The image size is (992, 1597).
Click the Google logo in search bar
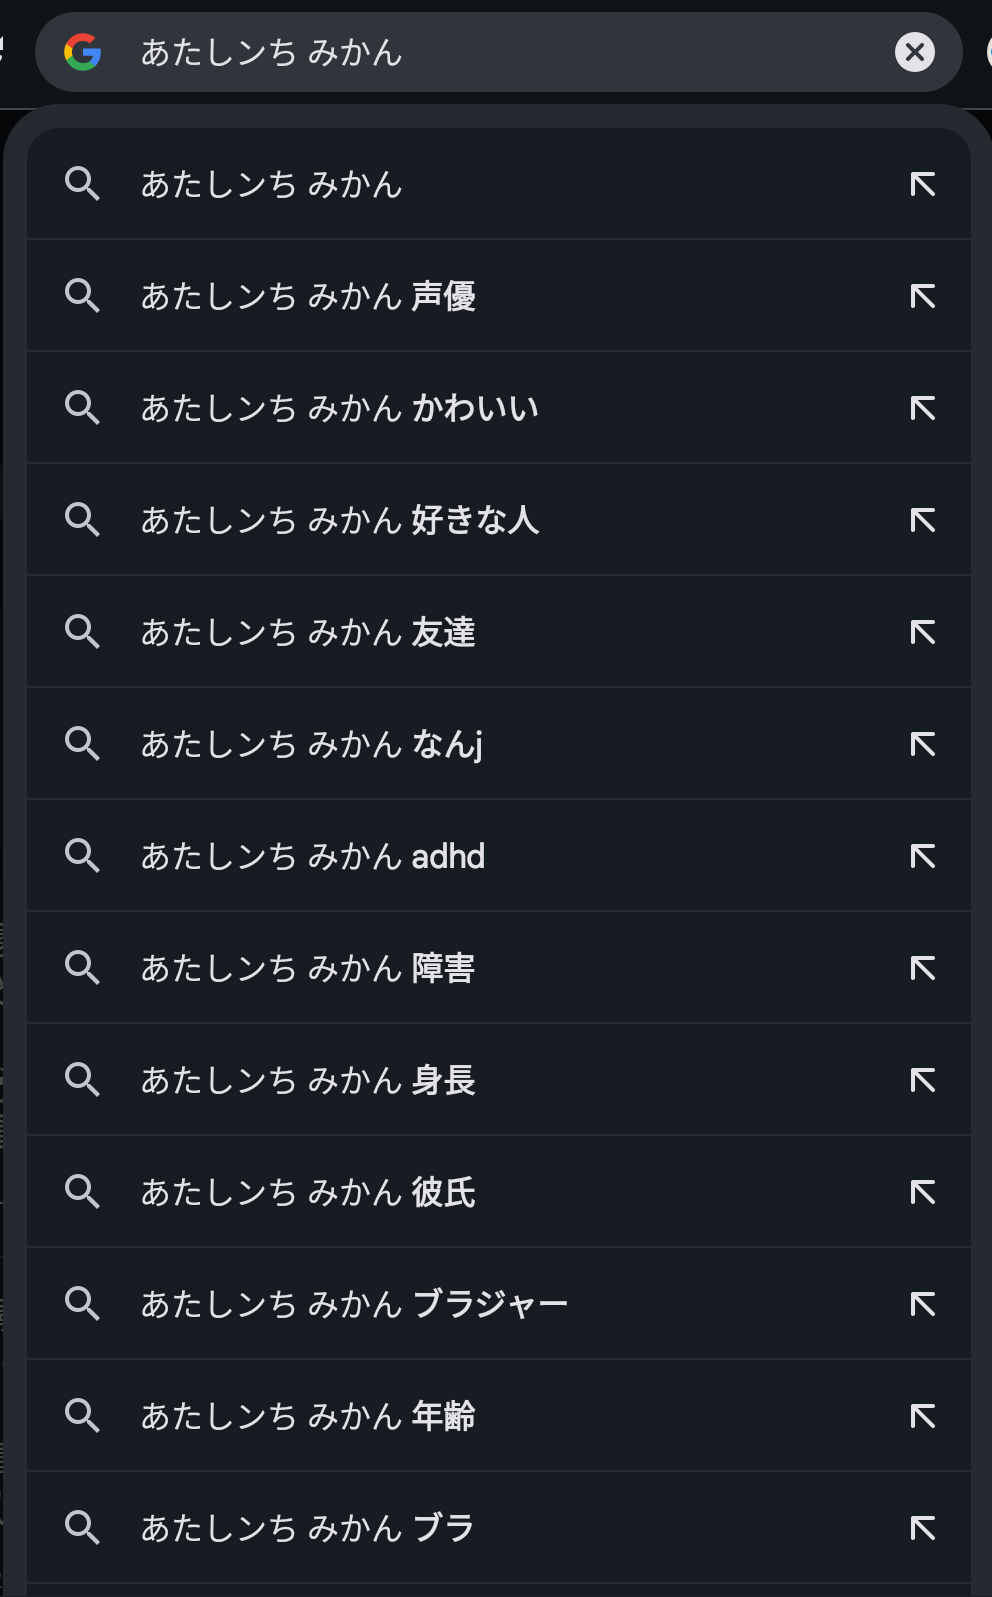[82, 52]
